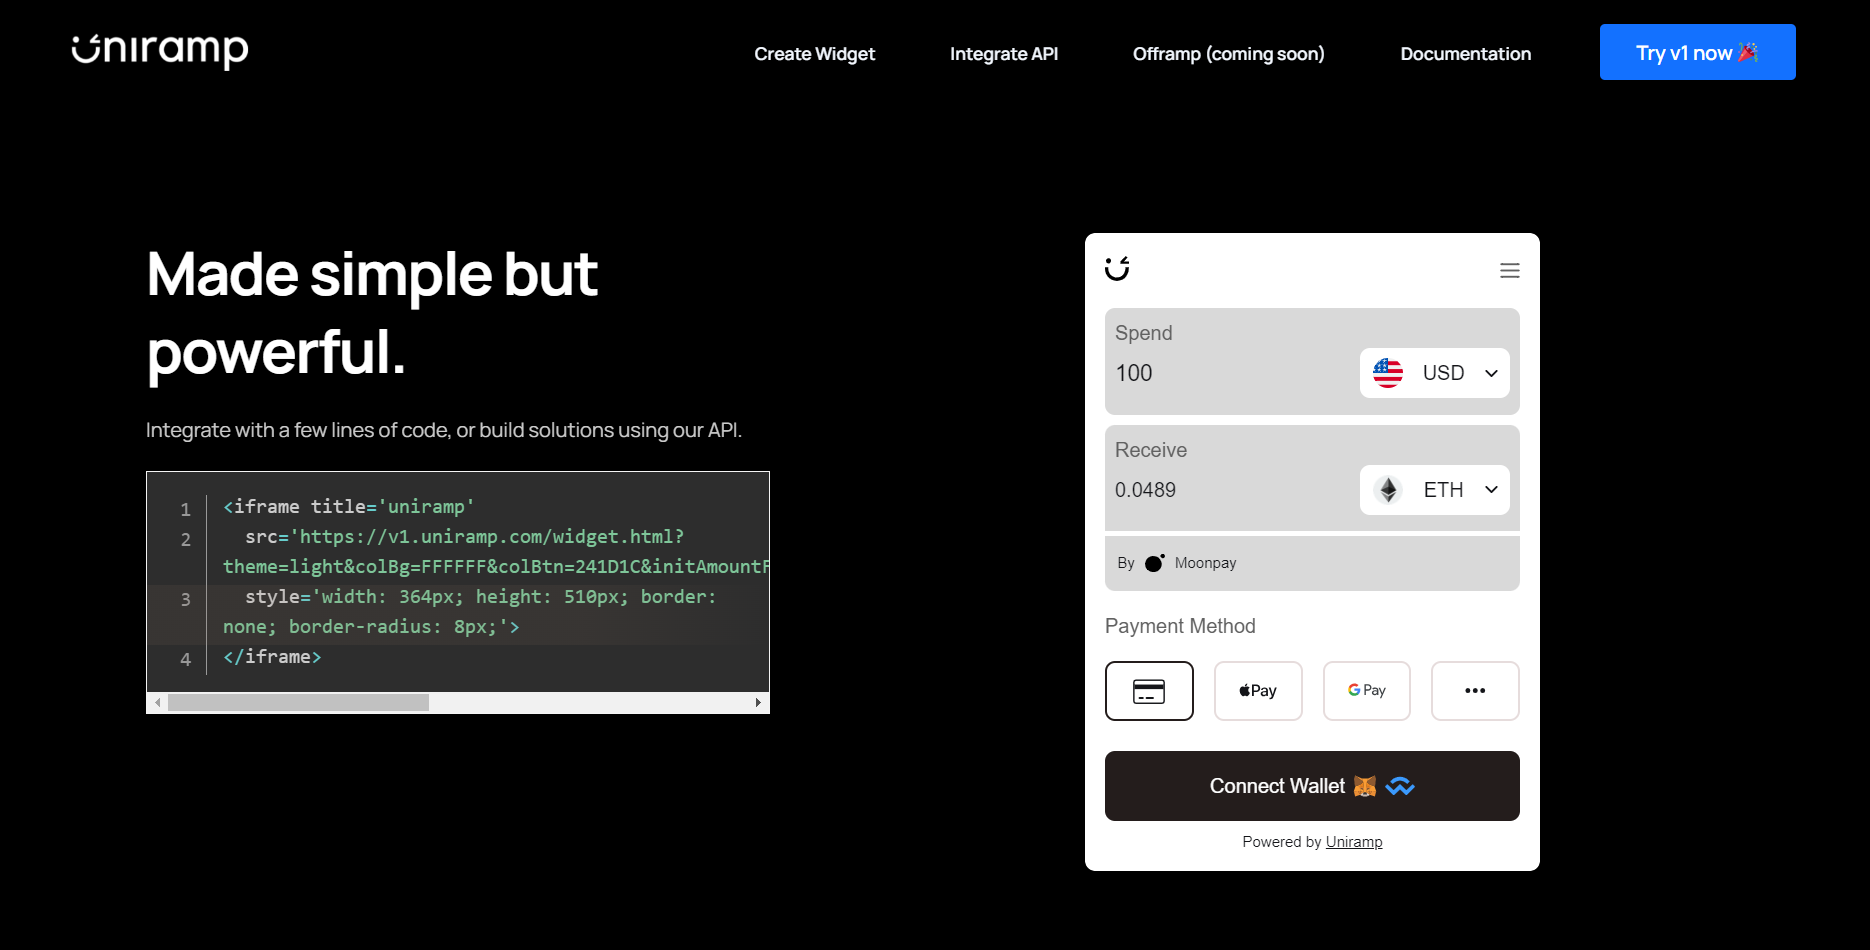The image size is (1870, 950).
Task: Click the Ethereum coin icon
Action: [x=1388, y=490]
